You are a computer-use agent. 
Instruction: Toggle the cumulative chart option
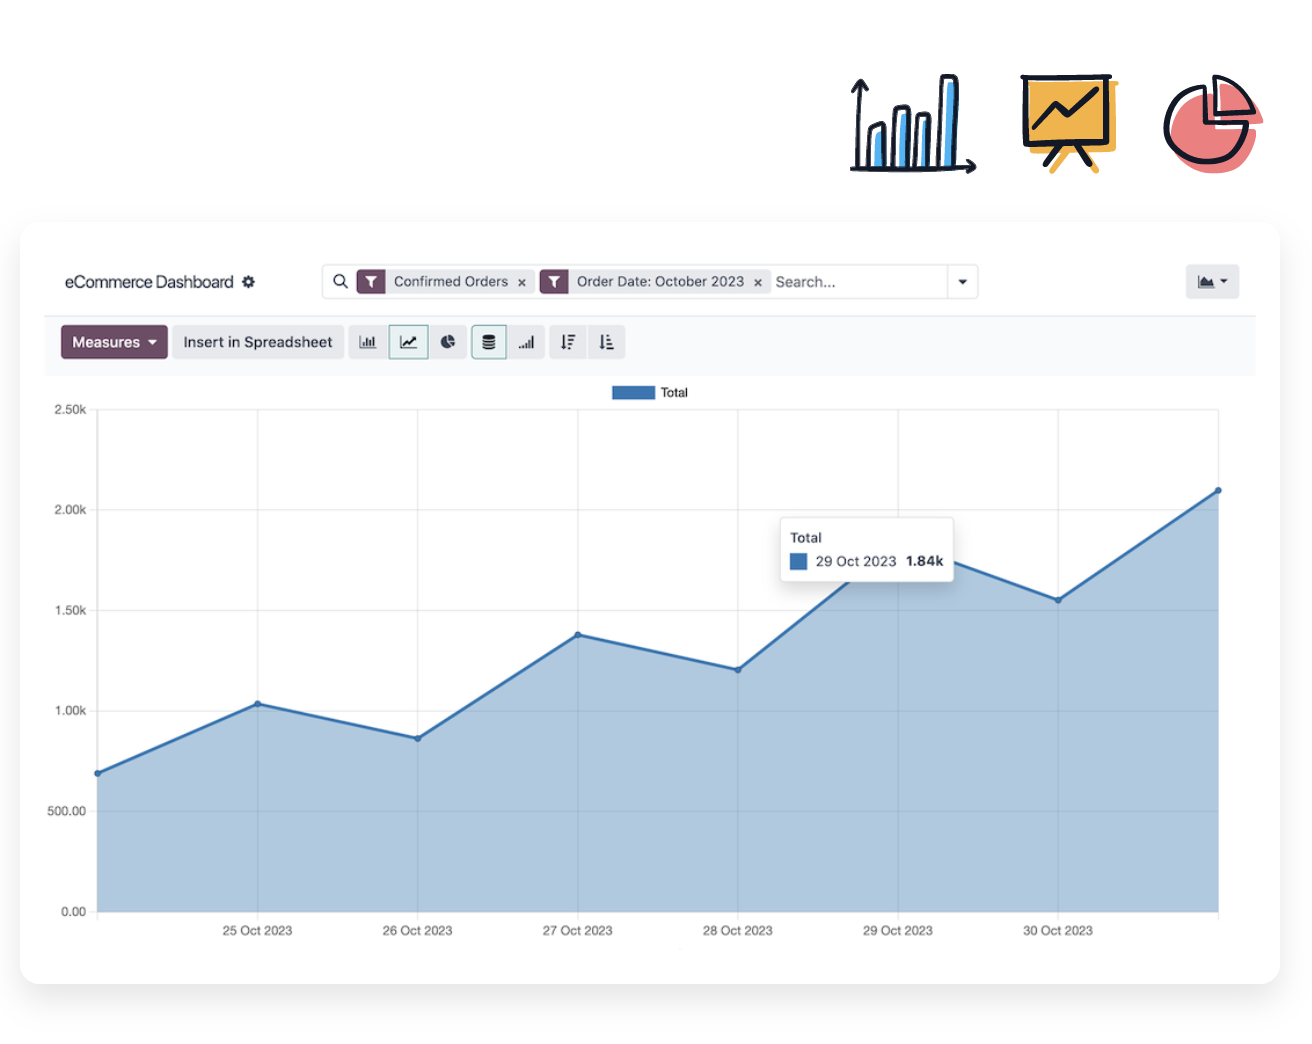click(527, 342)
